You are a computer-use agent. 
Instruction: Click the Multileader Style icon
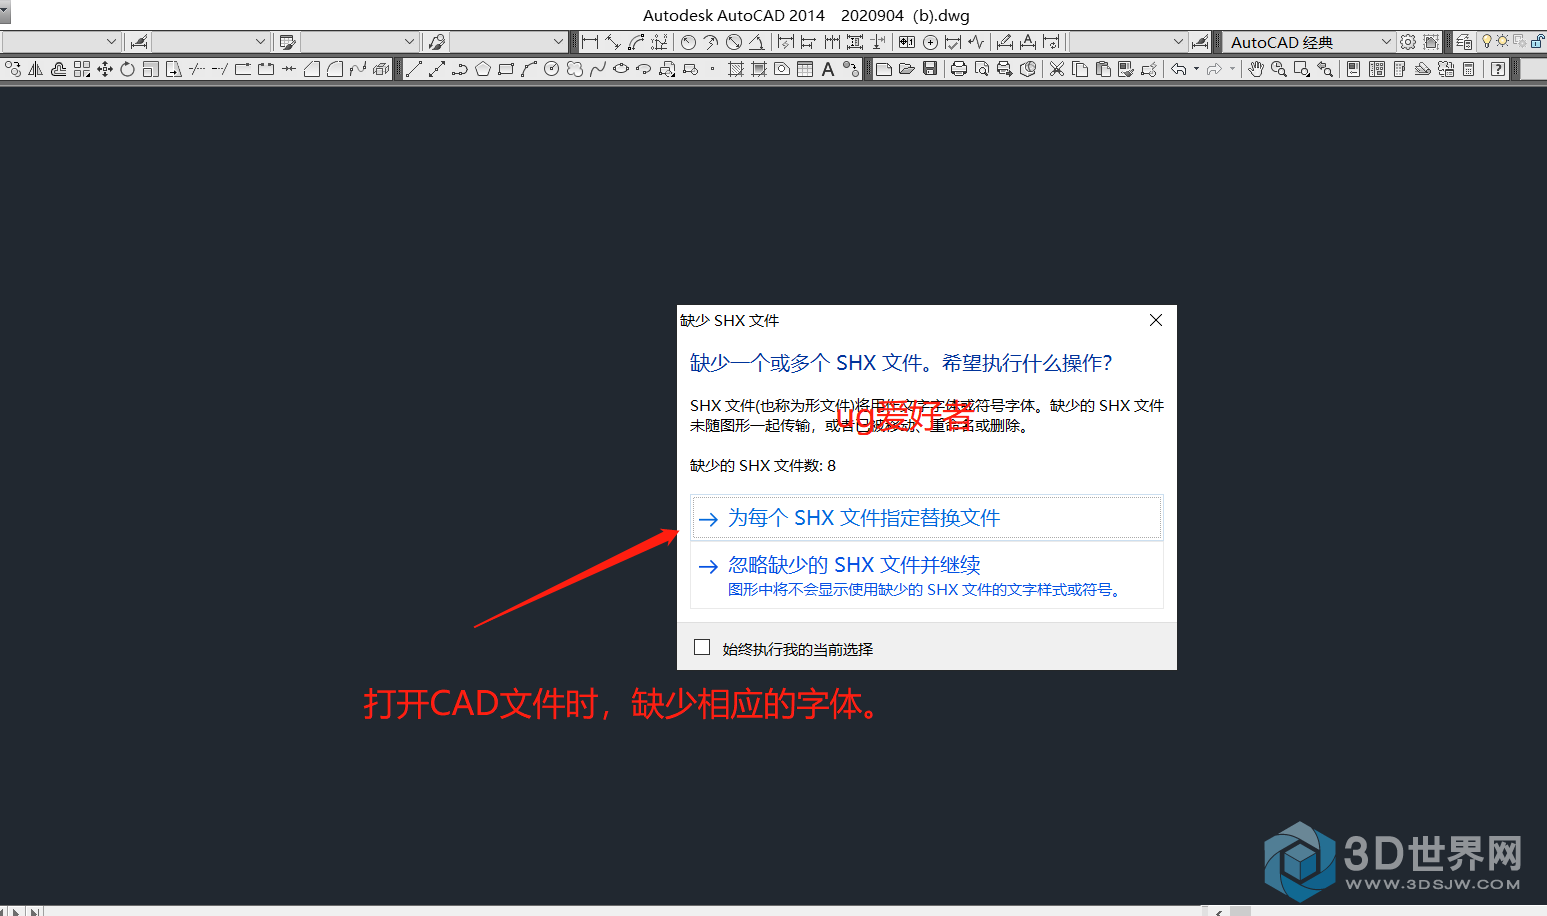point(437,42)
